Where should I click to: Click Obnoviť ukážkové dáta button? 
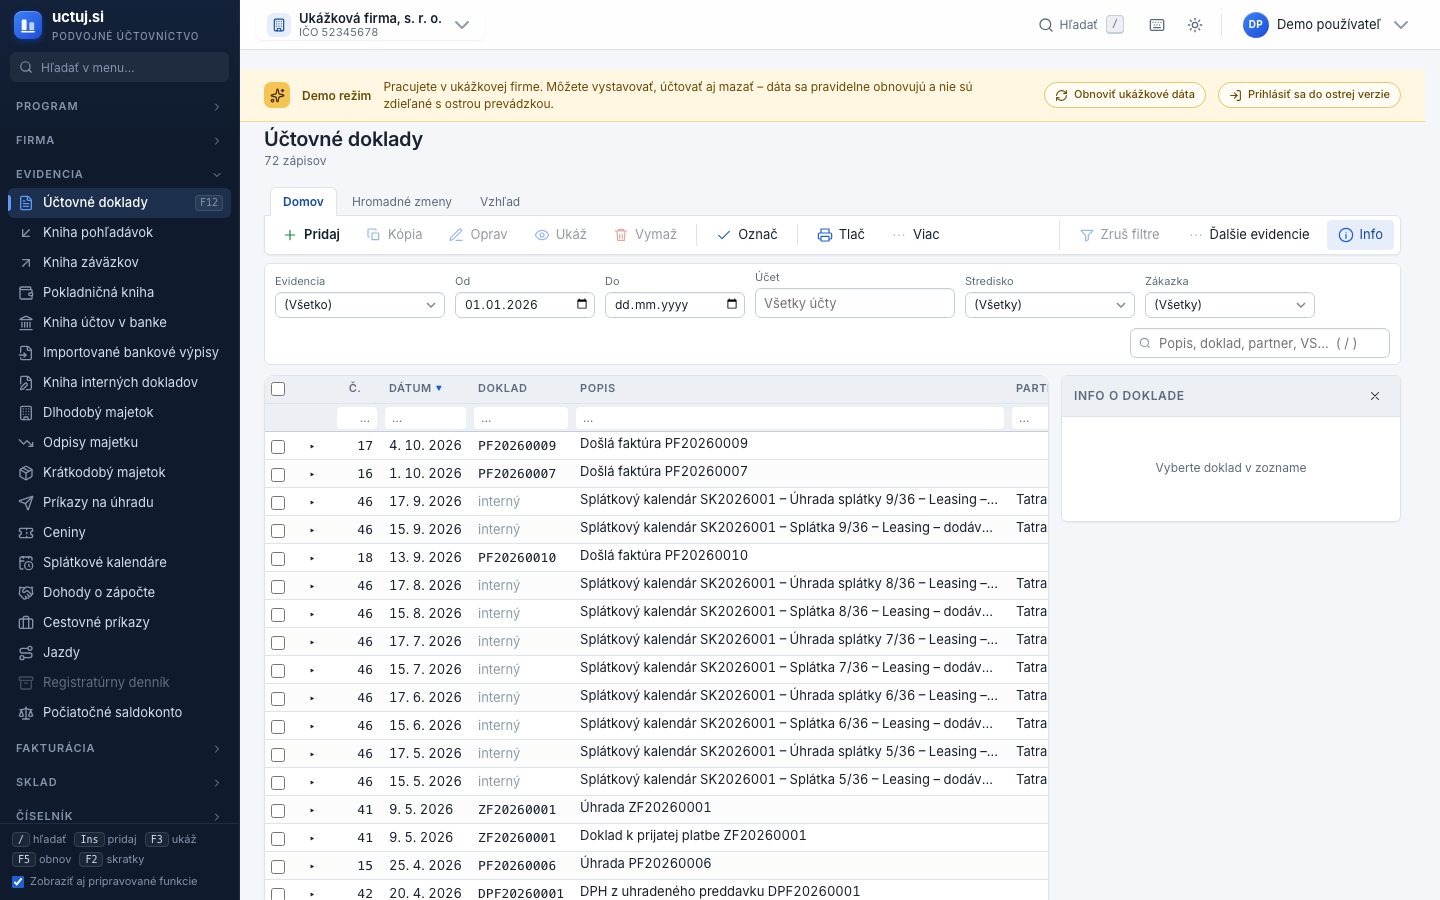pos(1125,95)
